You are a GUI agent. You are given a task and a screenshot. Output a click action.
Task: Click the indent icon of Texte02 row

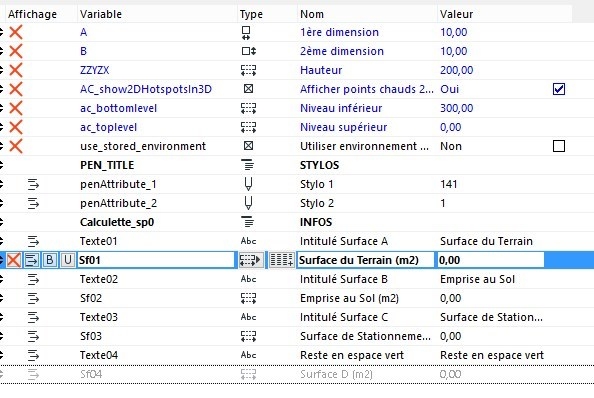coord(33,279)
